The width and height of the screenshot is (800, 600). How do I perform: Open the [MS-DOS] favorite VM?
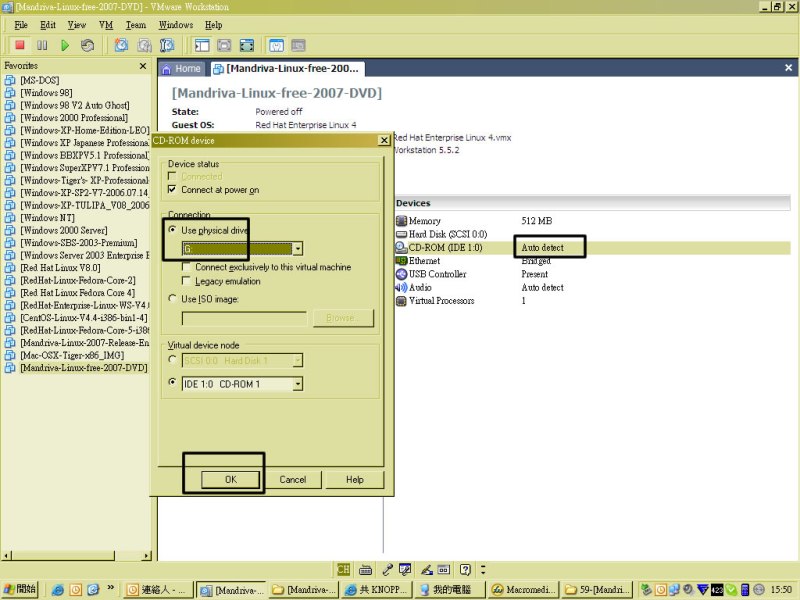click(x=39, y=80)
